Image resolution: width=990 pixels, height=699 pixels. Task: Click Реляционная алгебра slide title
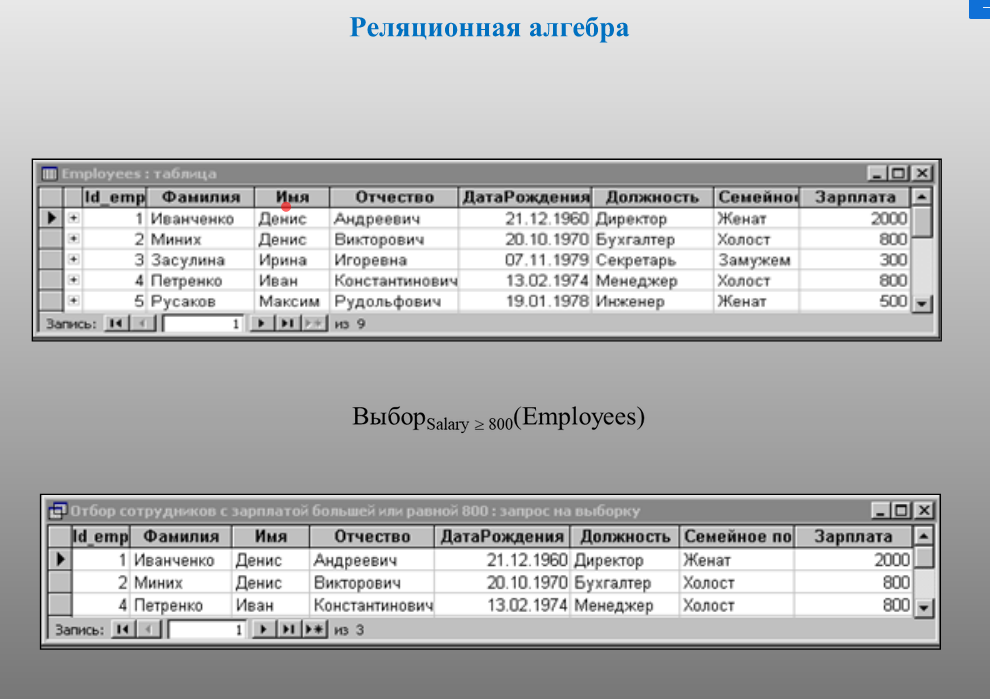(489, 27)
